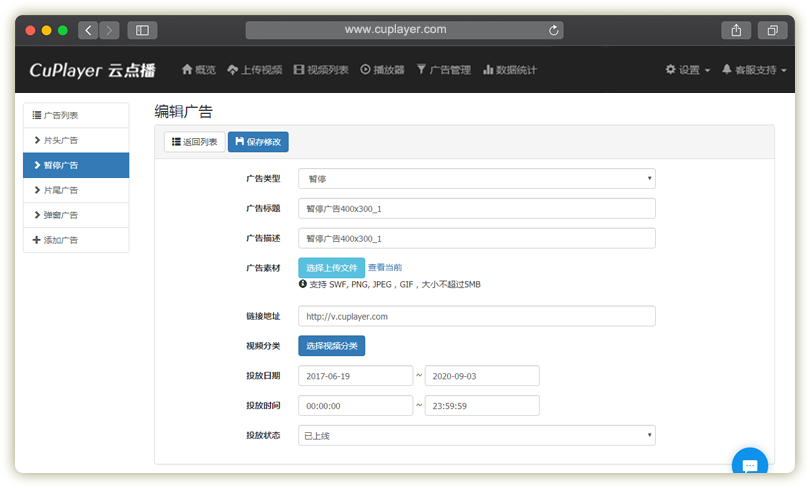810x488 pixels.
Task: Expand the 设置 menu
Action: pyautogui.click(x=688, y=70)
